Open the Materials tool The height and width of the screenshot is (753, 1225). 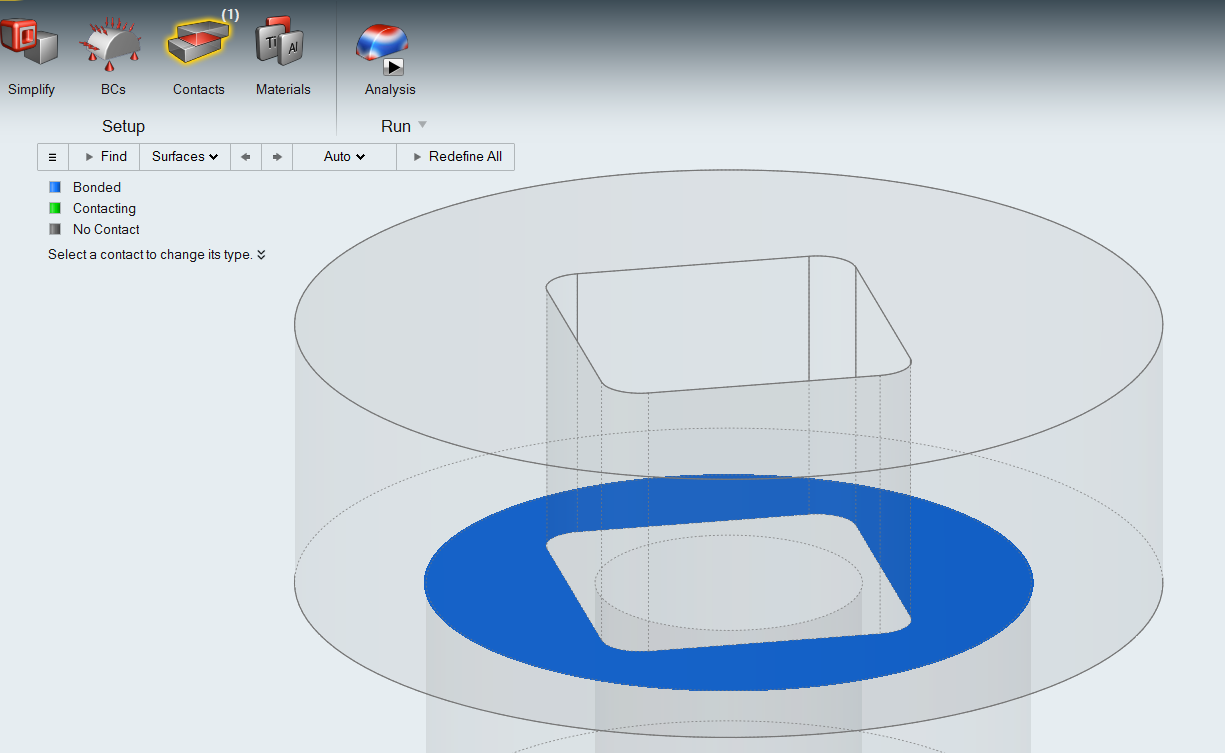pyautogui.click(x=282, y=45)
